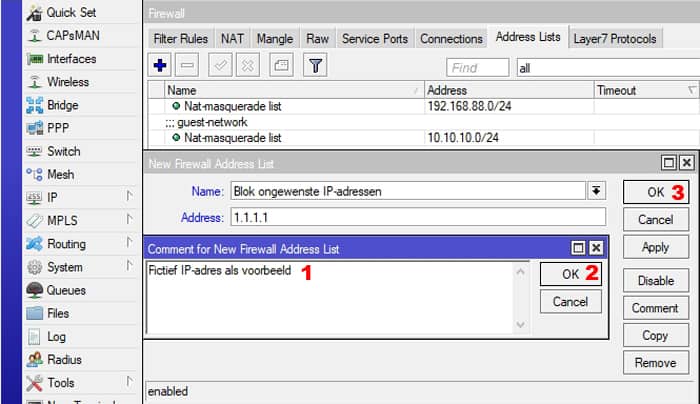Click Cancel in New Firewall Address List
The height and width of the screenshot is (404, 700).
pyautogui.click(x=656, y=220)
